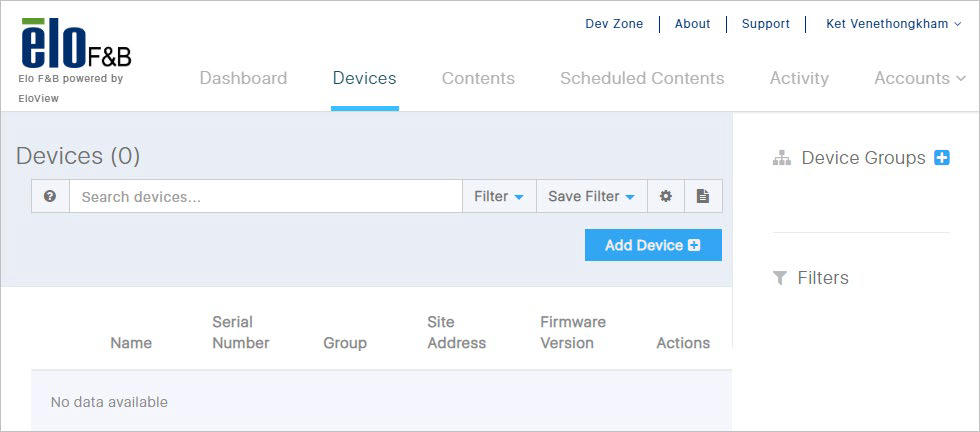
Task: Add a new device group with plus icon
Action: tap(942, 158)
